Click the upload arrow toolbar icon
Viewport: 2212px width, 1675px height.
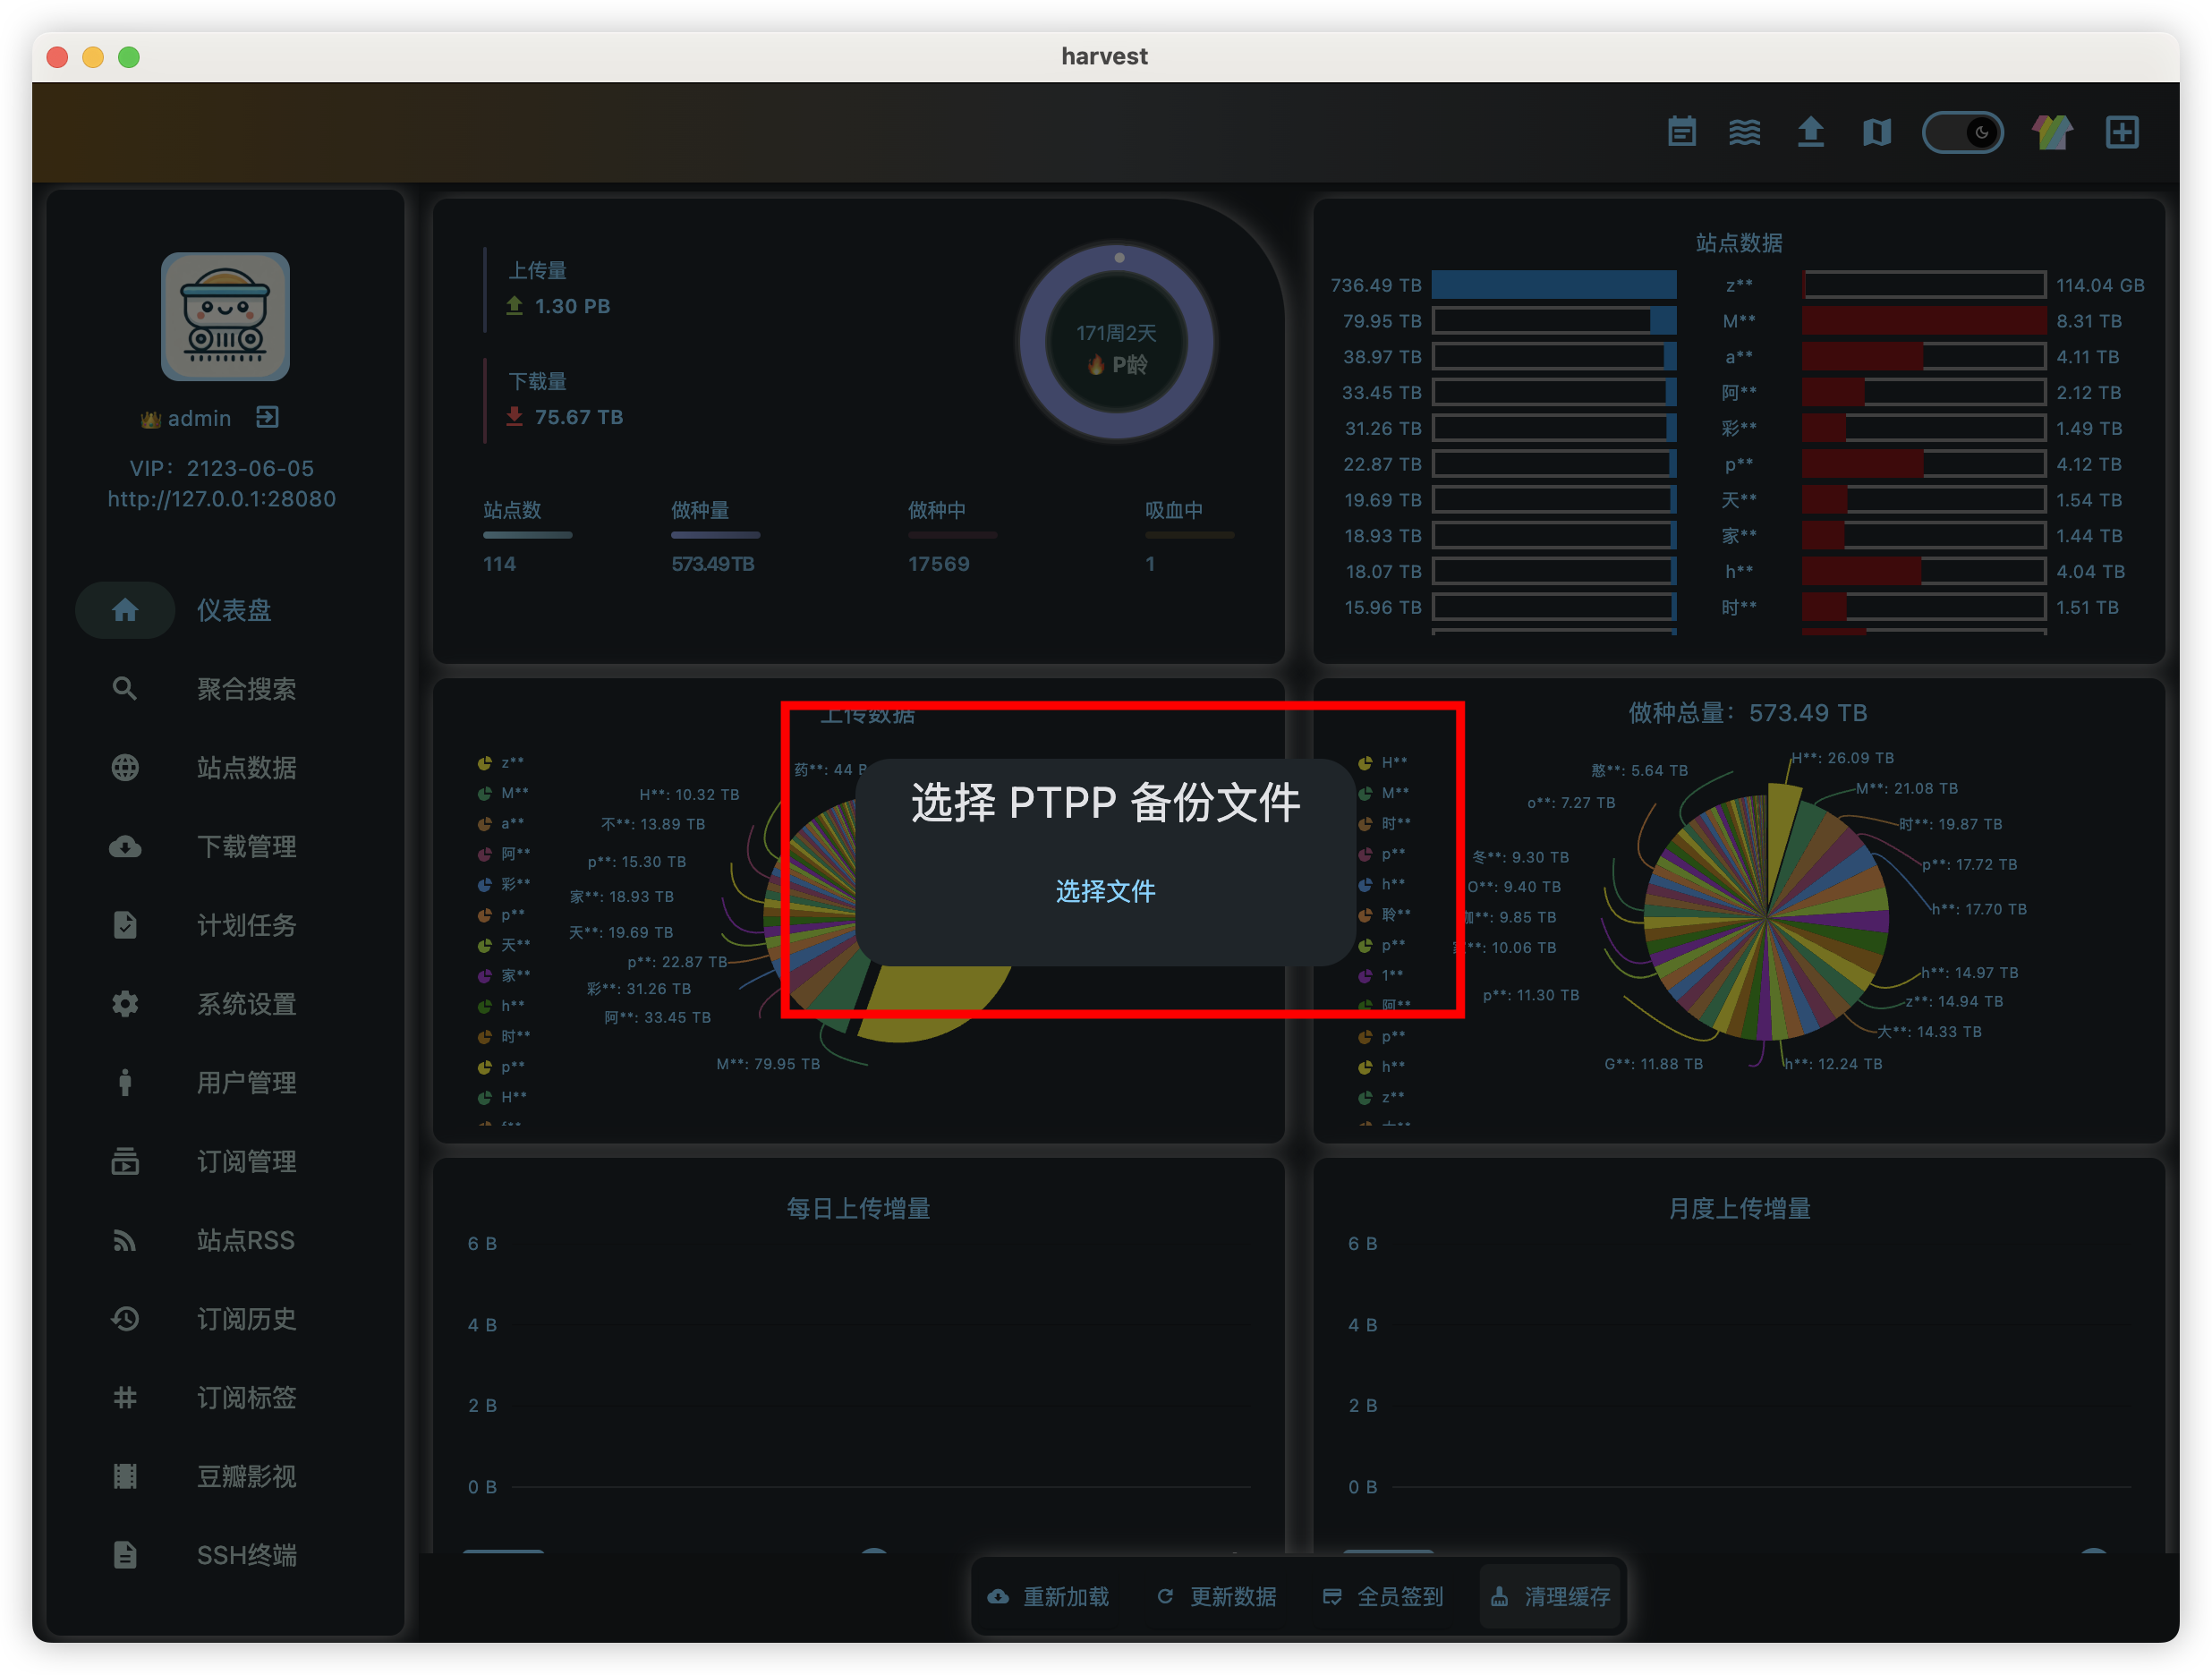tap(1810, 132)
